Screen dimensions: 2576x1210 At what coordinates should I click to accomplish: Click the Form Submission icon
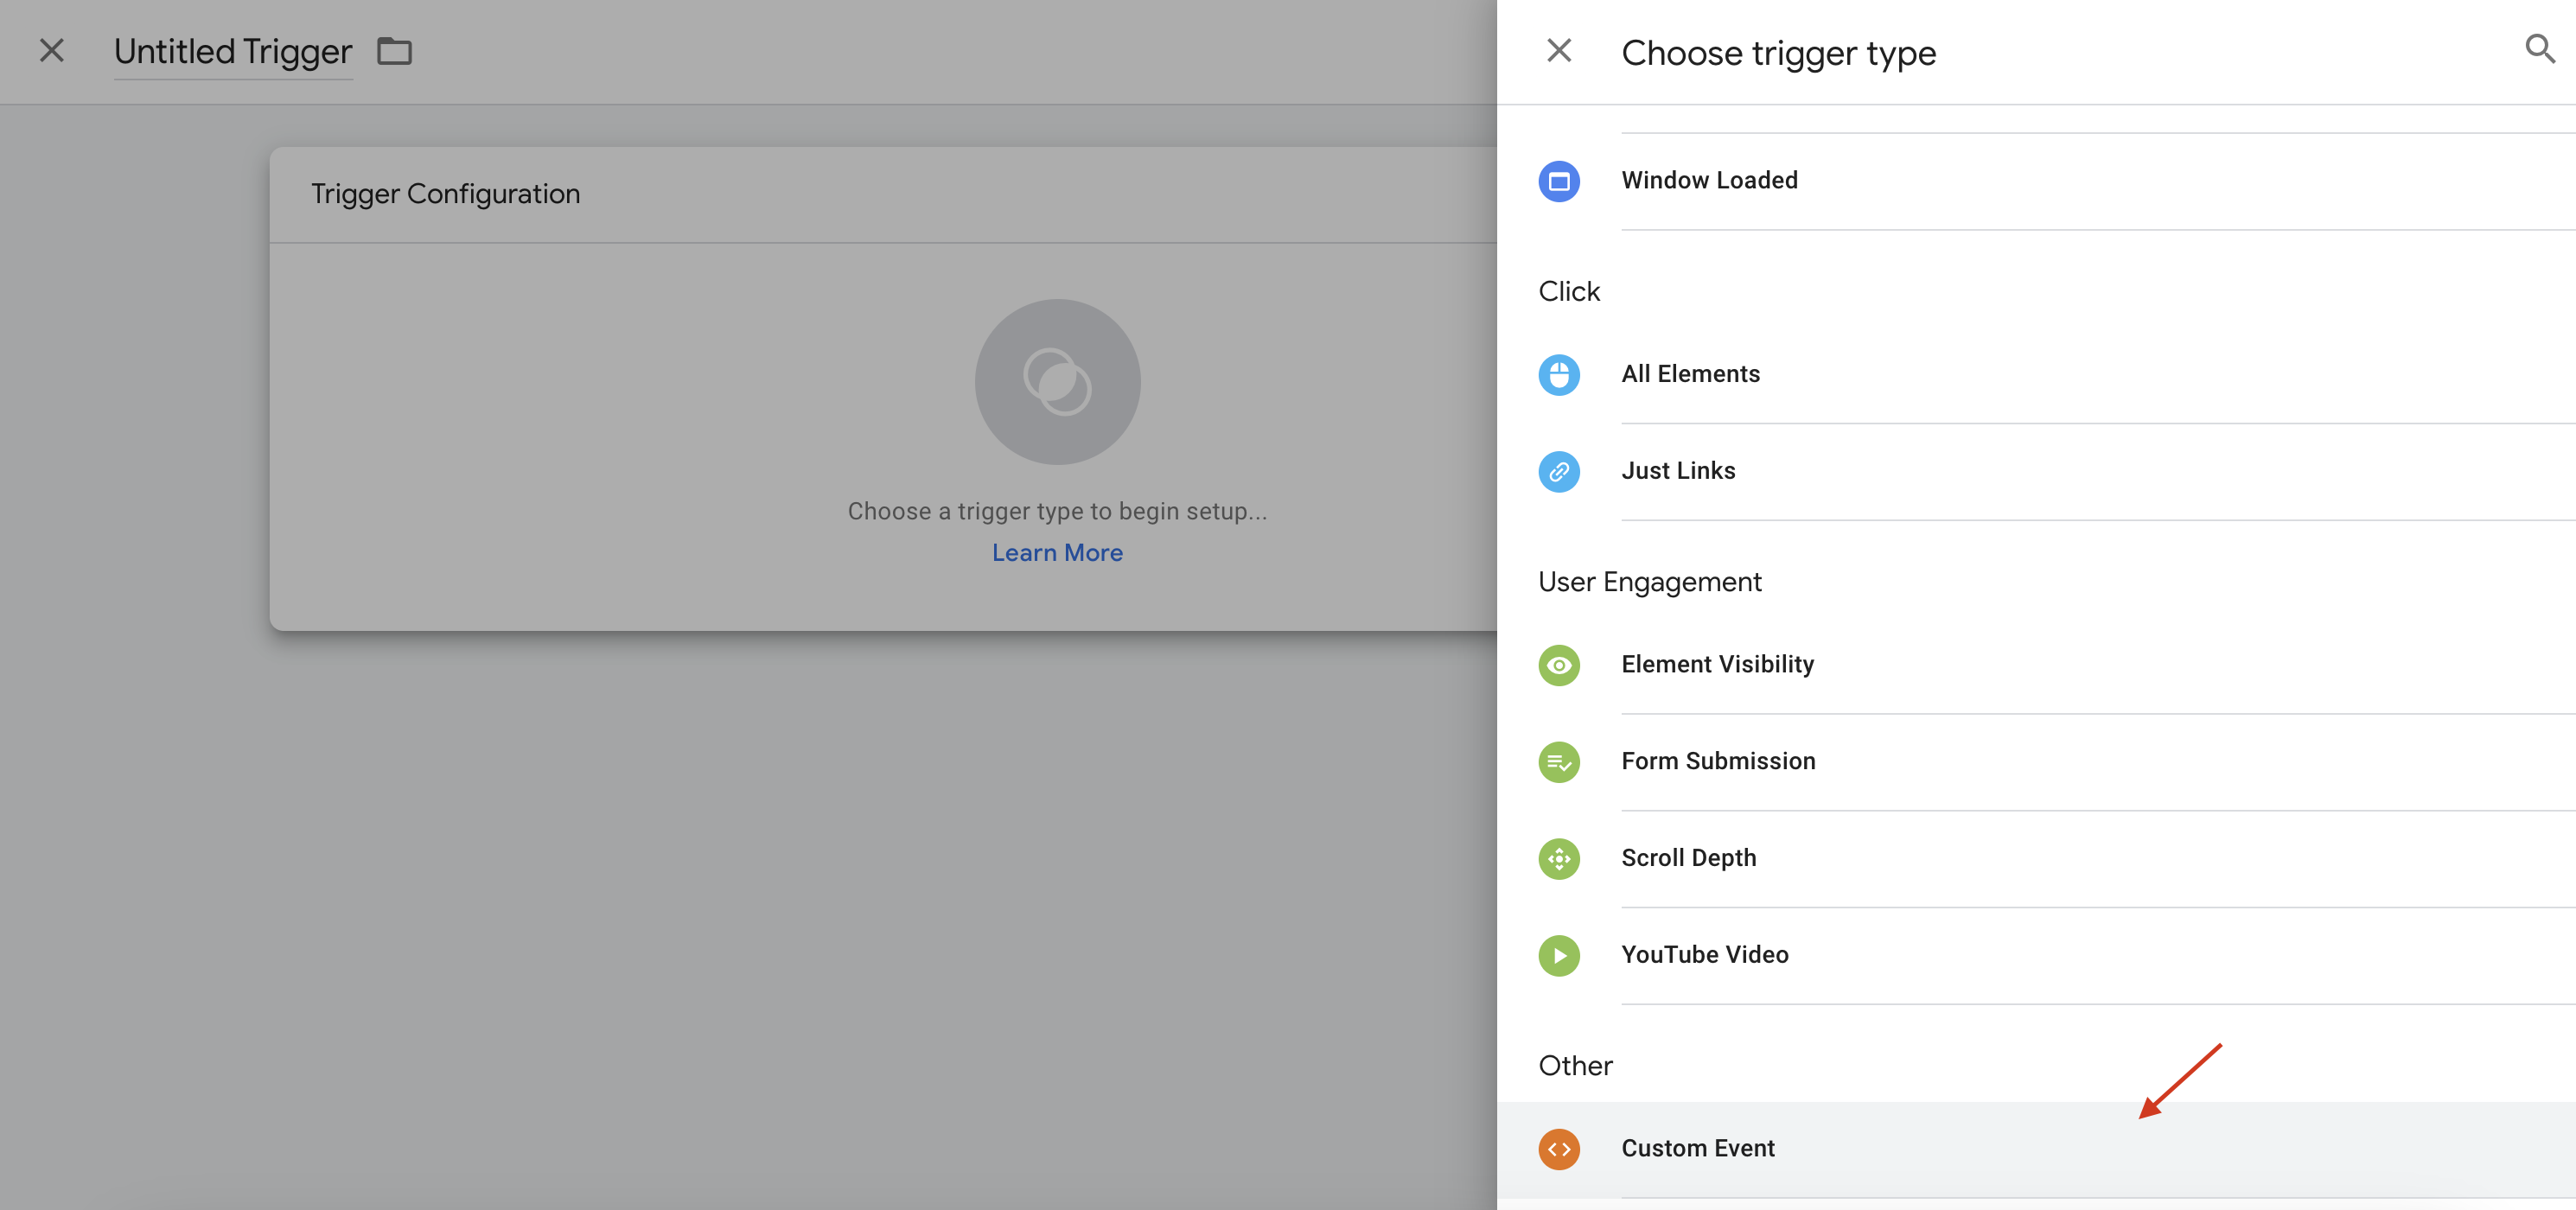click(x=1559, y=762)
